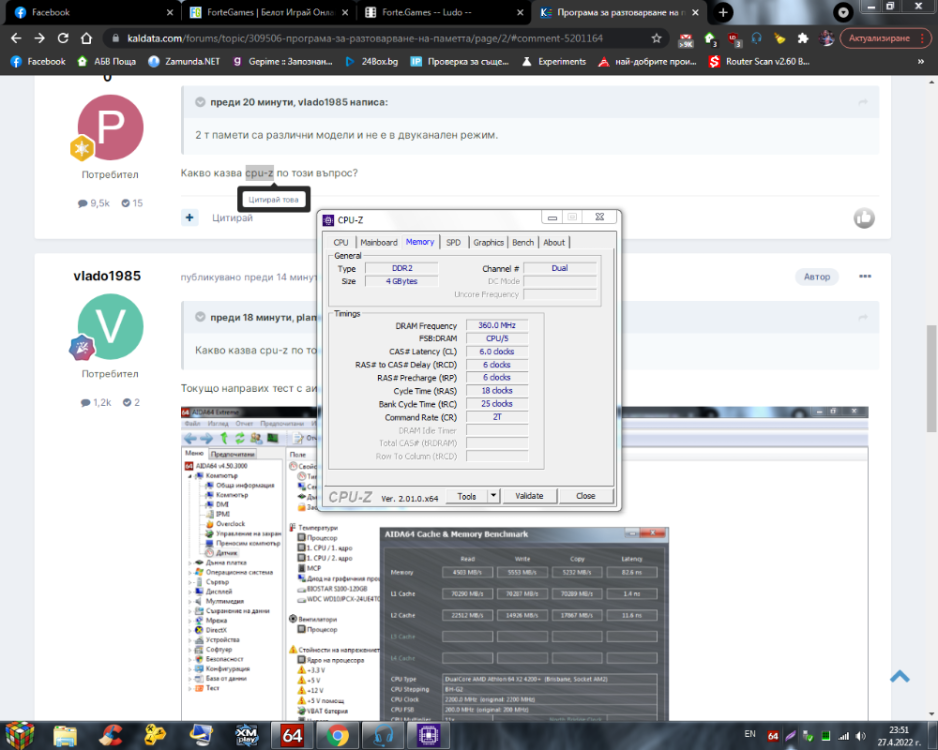This screenshot has height=750, width=938.
Task: Open the blue headset extension
Action: (757, 38)
